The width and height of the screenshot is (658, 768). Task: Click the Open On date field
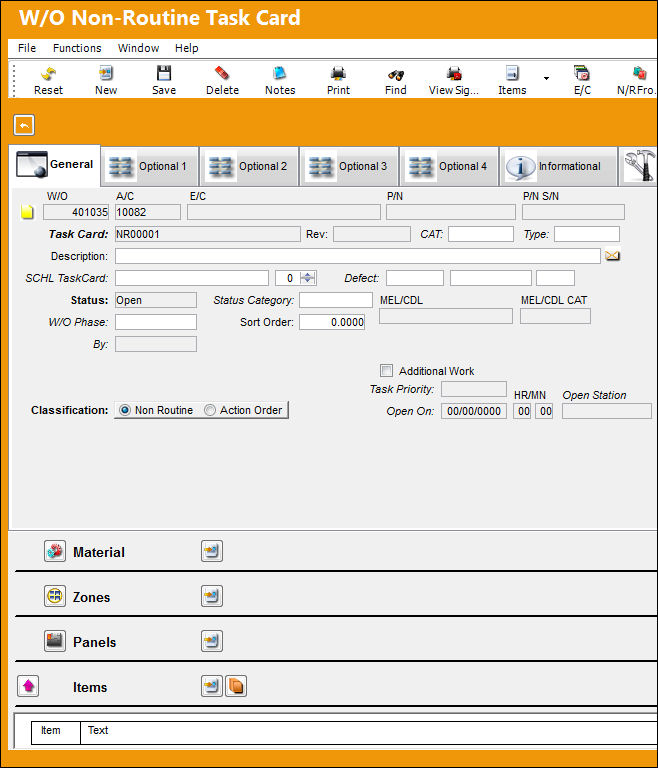click(x=474, y=411)
